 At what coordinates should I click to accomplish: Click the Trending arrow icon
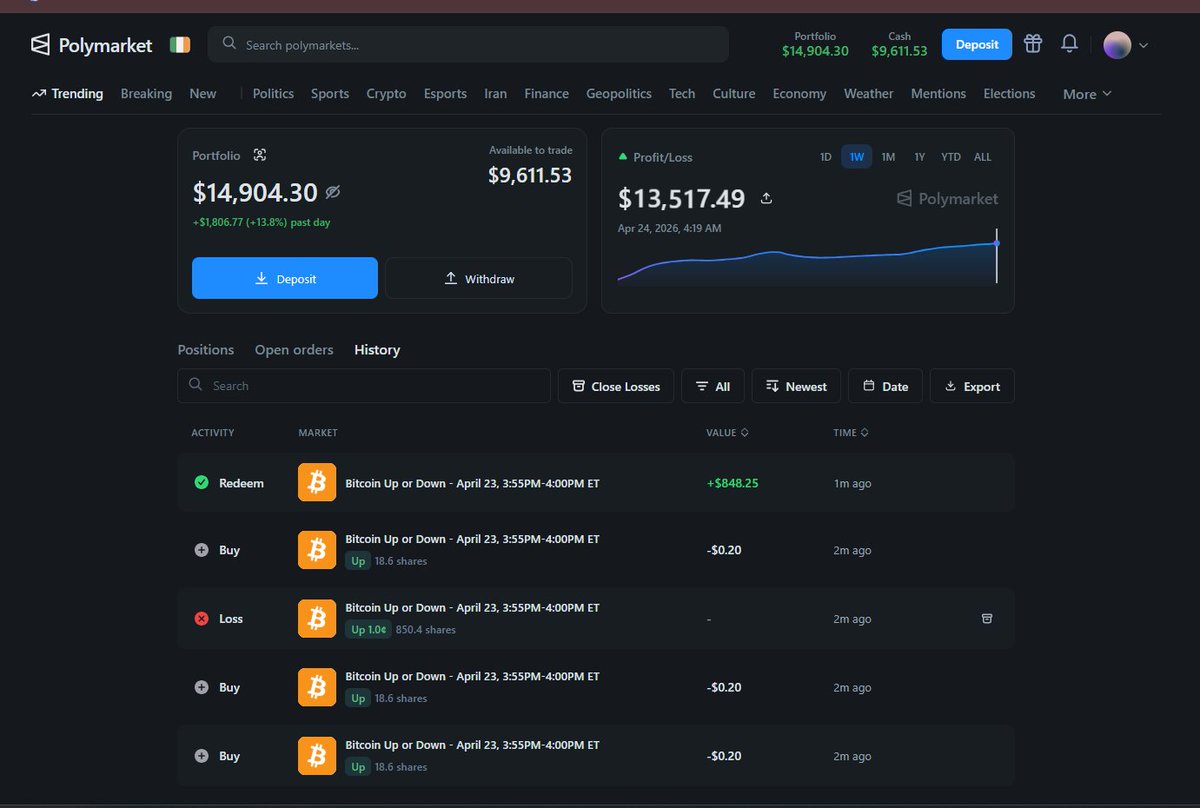[39, 93]
